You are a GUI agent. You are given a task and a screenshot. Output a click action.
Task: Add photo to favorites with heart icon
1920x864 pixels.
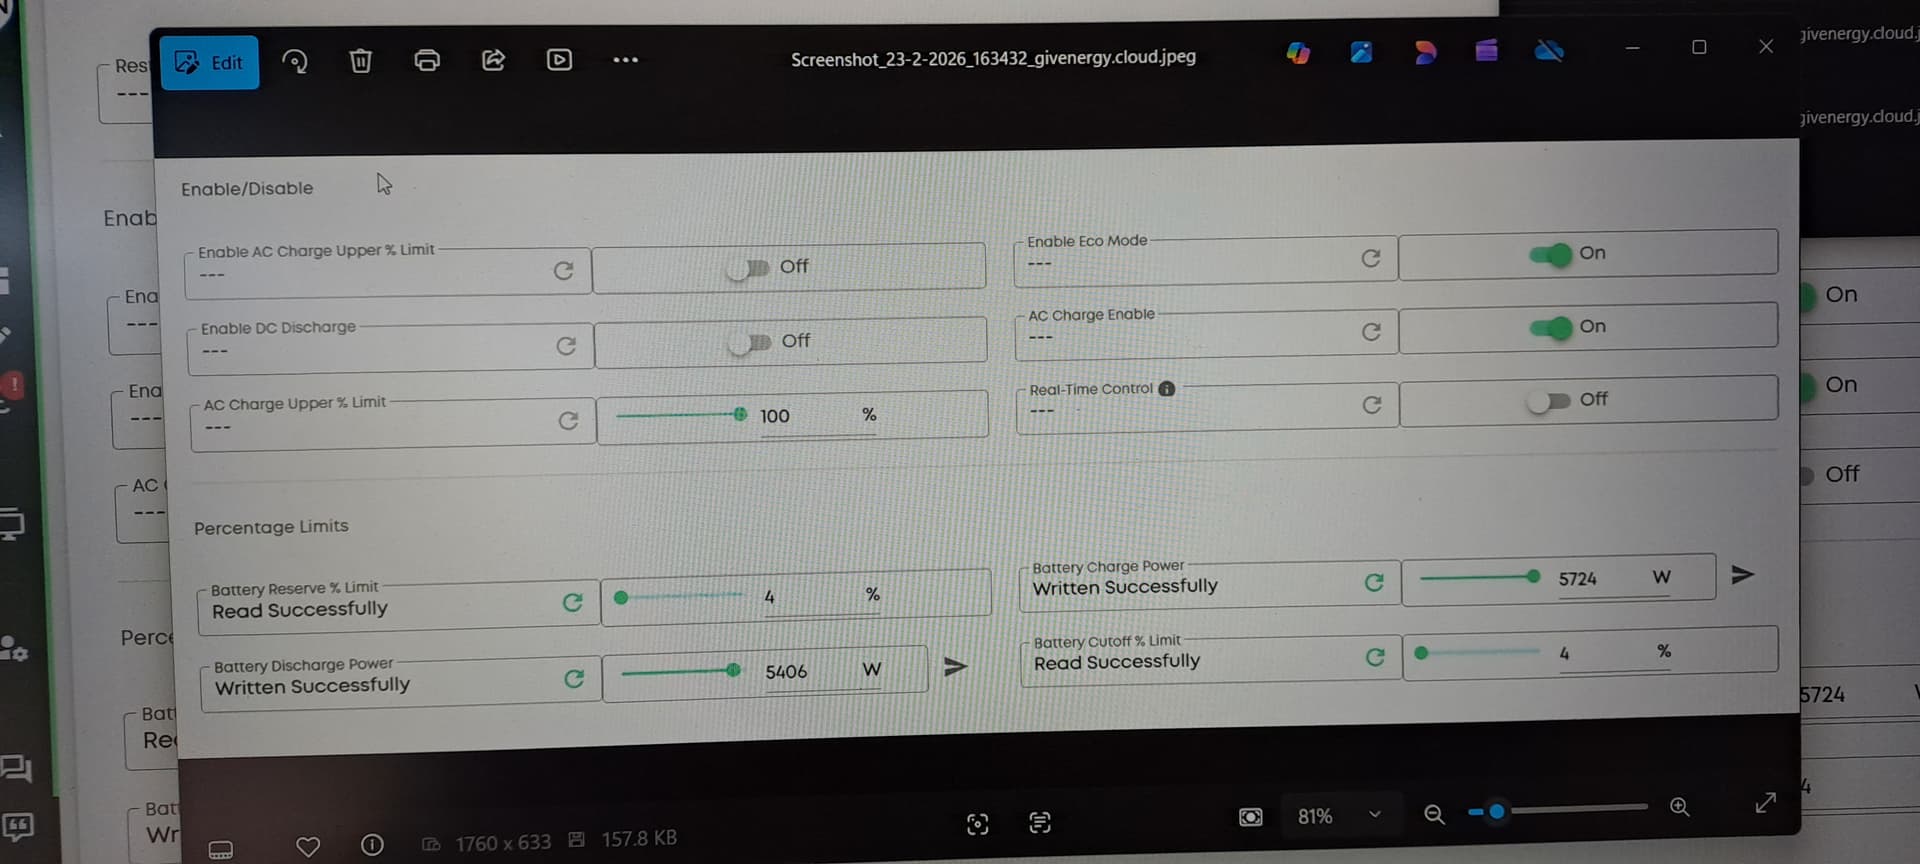point(308,846)
